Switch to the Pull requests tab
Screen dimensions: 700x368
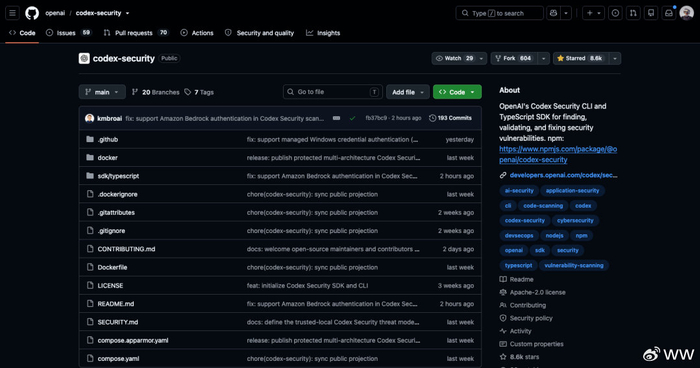[136, 33]
